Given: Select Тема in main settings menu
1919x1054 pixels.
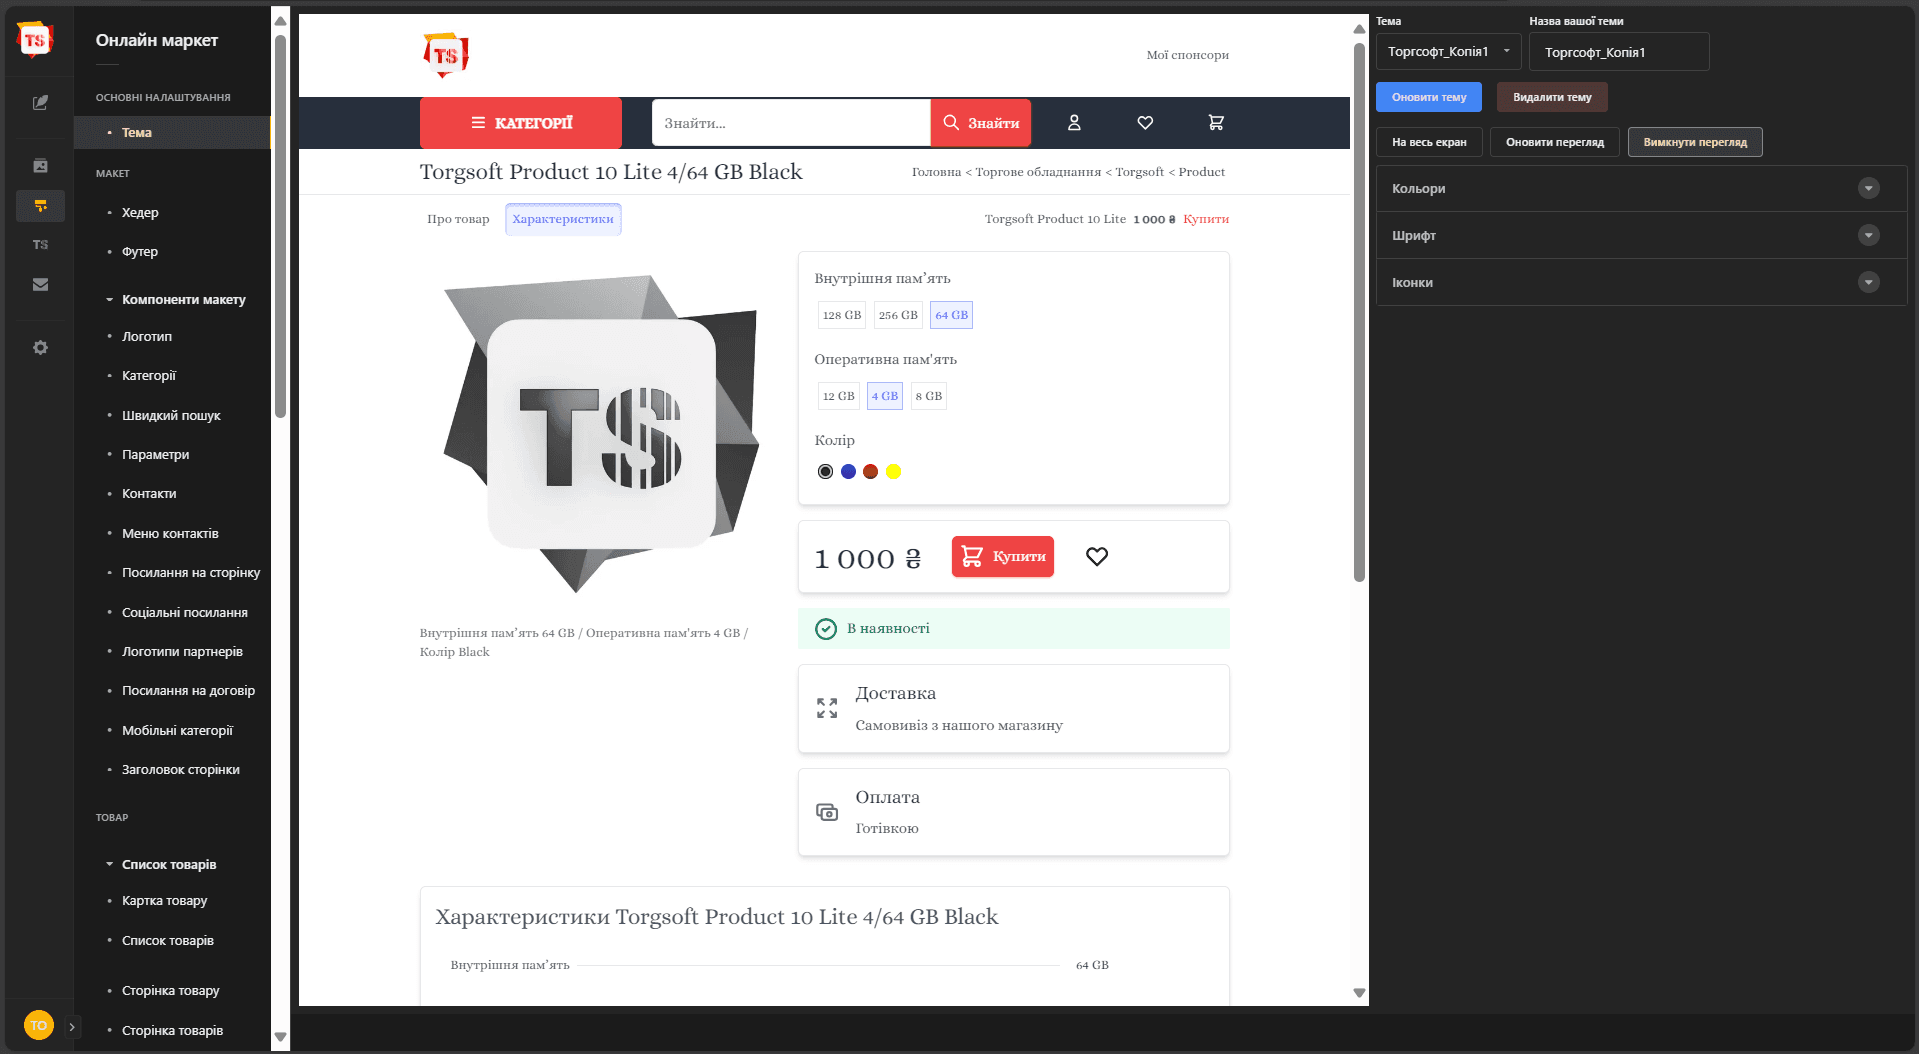Looking at the screenshot, I should coord(172,133).
